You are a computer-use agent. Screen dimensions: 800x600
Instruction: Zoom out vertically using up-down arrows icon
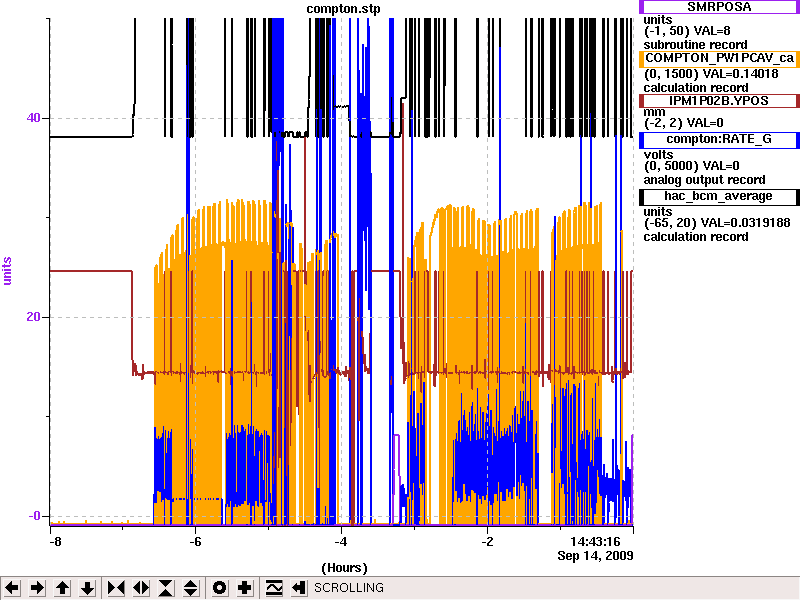191,588
